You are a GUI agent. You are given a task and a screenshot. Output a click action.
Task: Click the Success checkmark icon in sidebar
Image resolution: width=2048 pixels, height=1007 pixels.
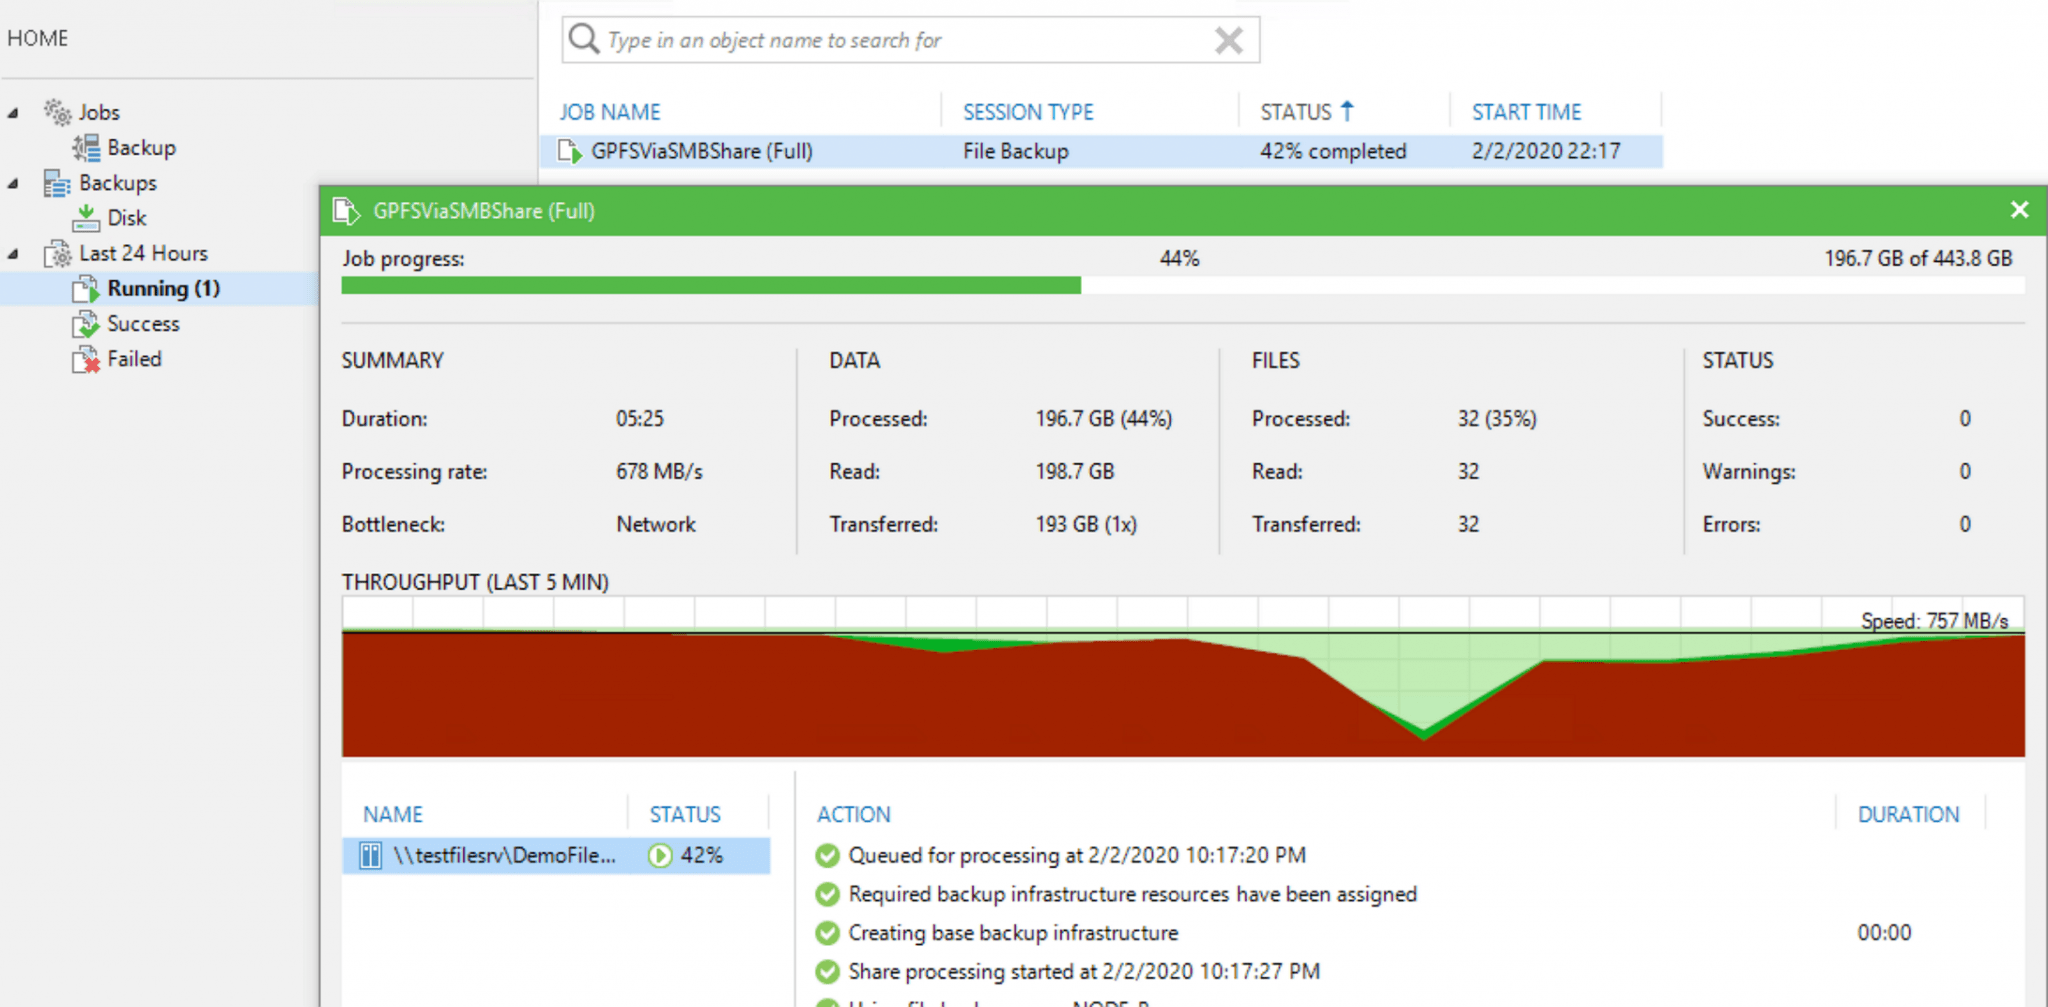pyautogui.click(x=86, y=323)
